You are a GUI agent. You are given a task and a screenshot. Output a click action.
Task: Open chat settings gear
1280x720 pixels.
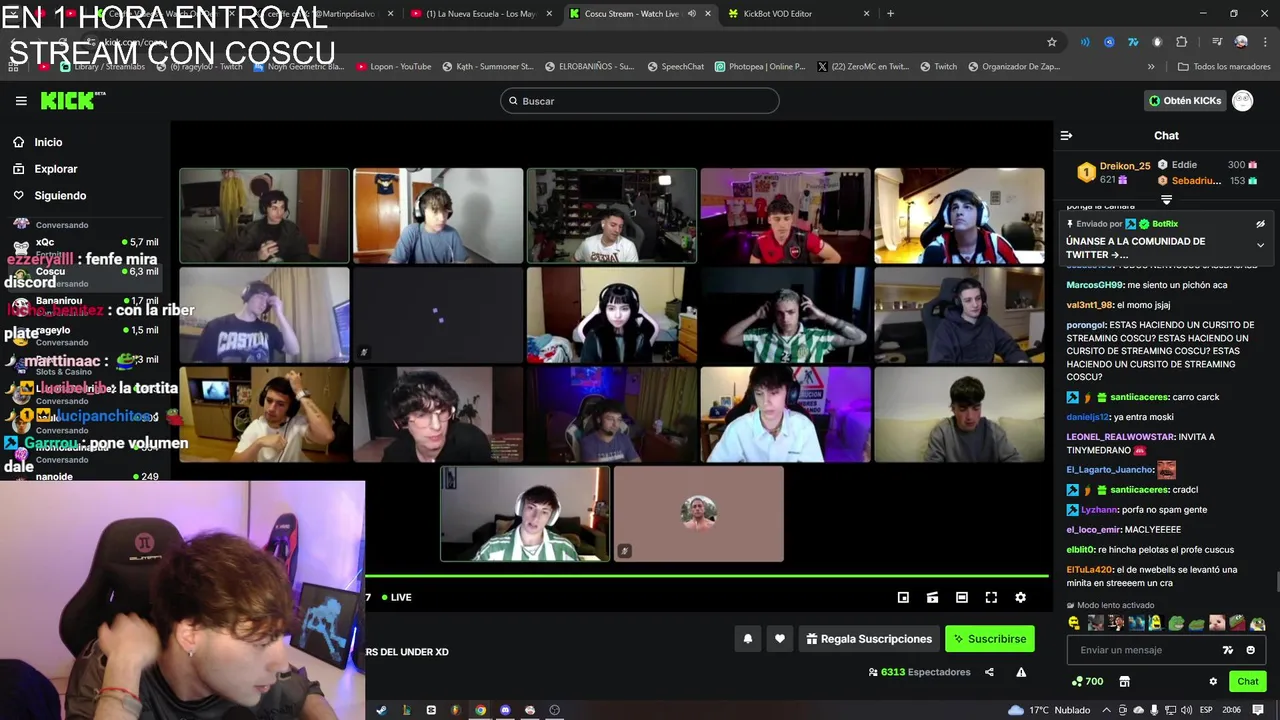click(1213, 681)
